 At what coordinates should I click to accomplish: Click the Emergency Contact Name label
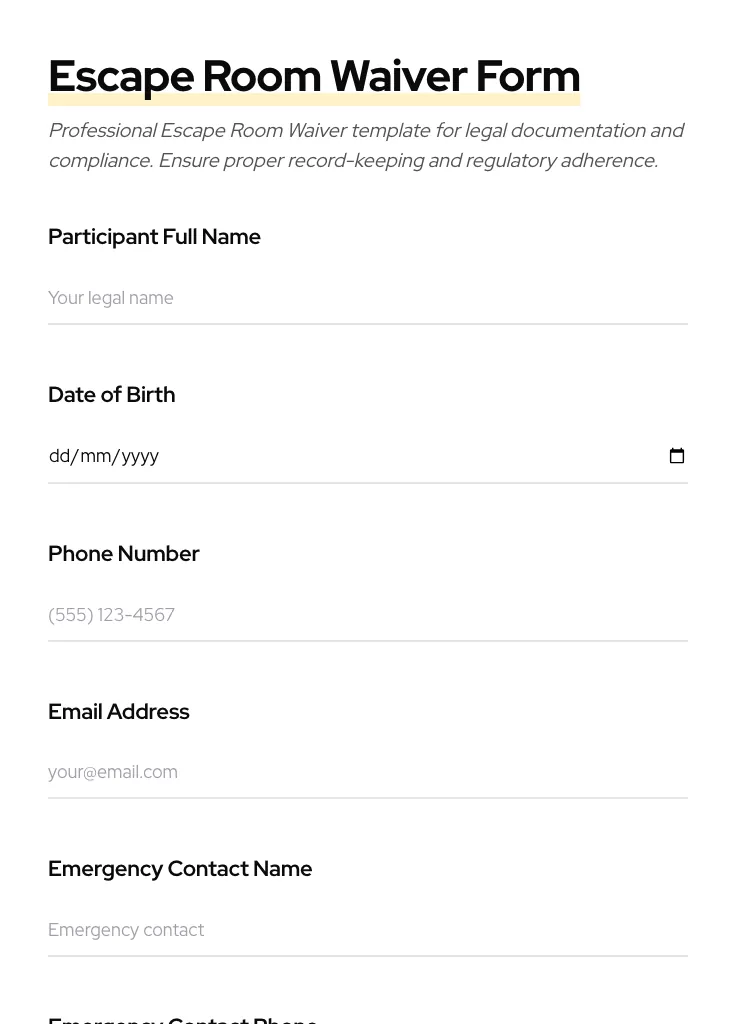pos(180,869)
